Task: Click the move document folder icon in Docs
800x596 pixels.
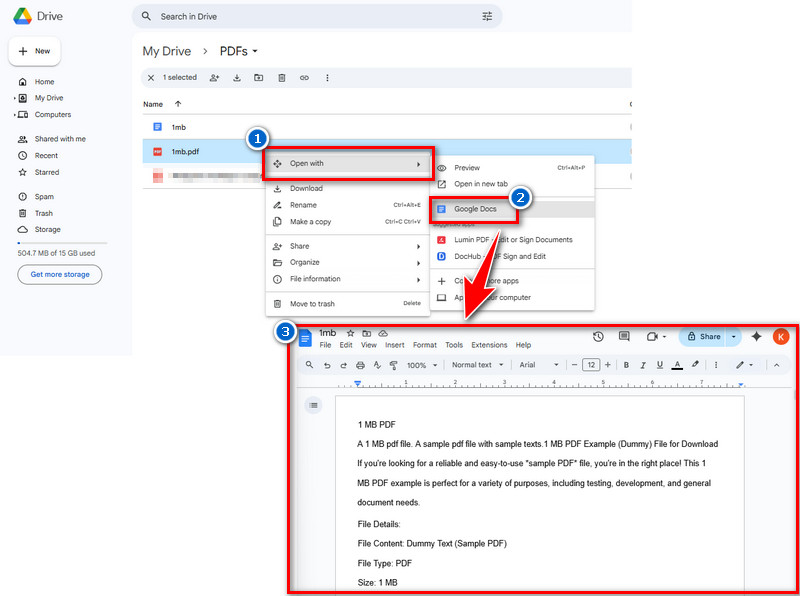Action: 366,333
